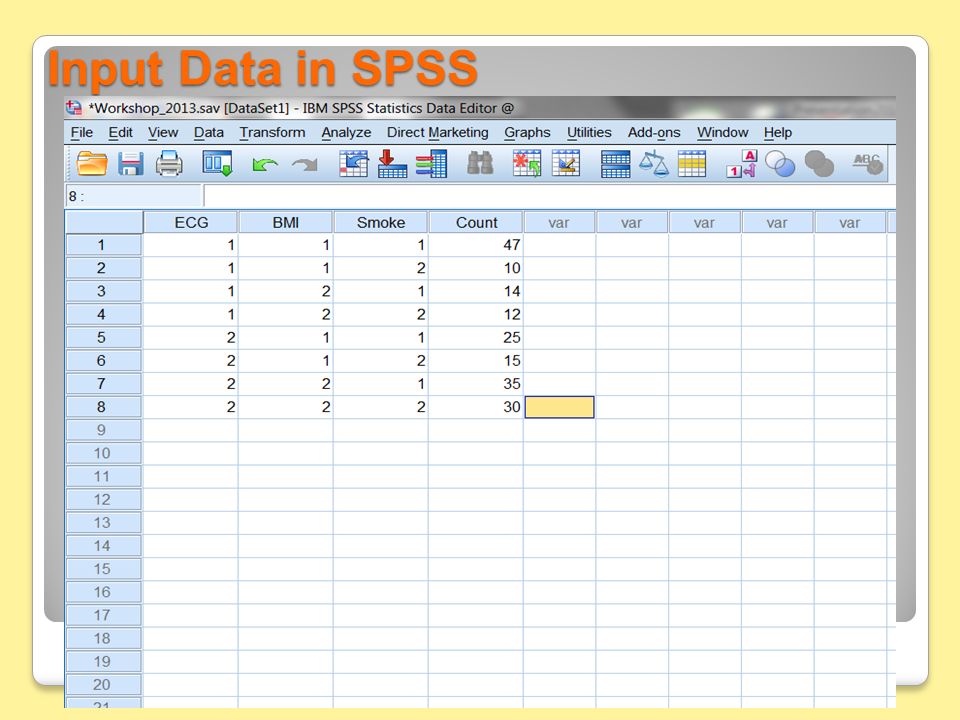Open the Recall recently used dialogs icon
Image resolution: width=960 pixels, height=720 pixels.
pos(217,164)
